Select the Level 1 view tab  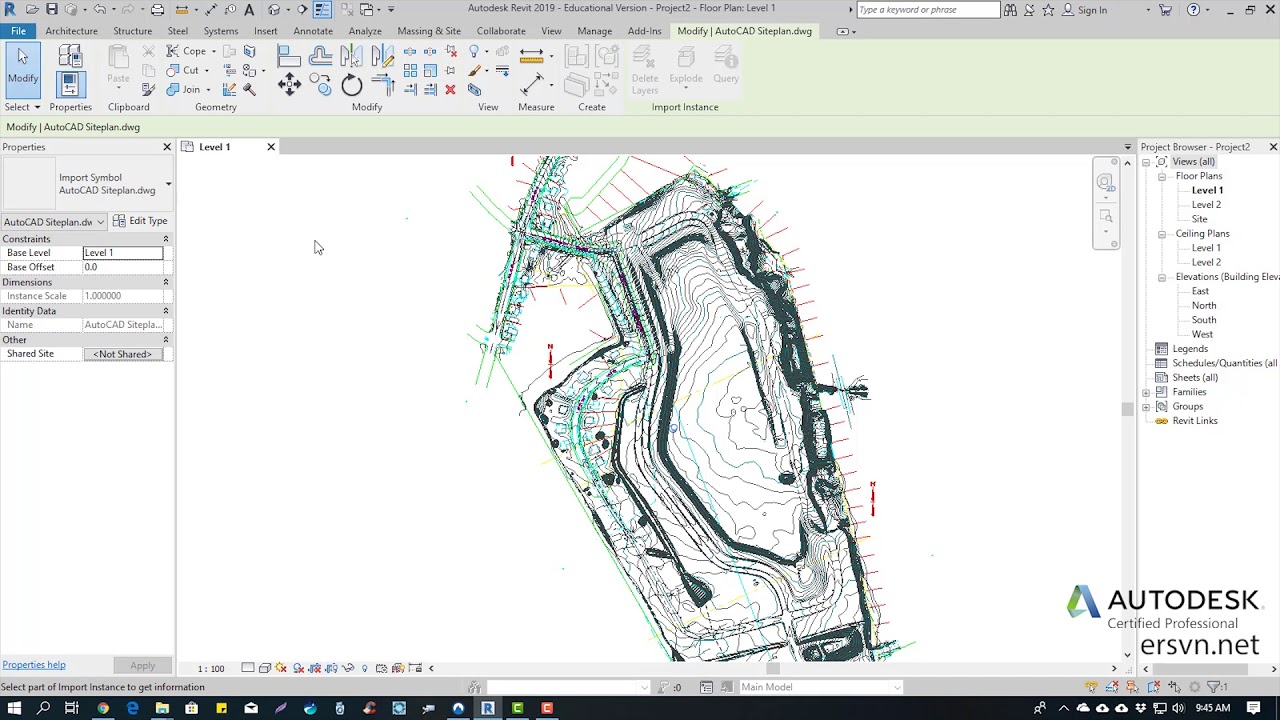(x=214, y=147)
